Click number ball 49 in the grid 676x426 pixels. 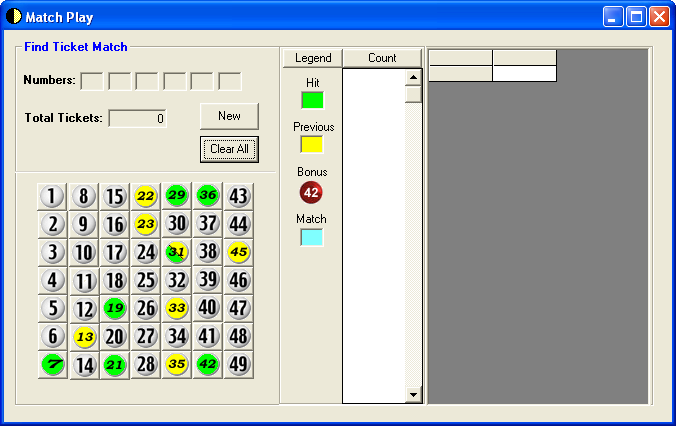pyautogui.click(x=239, y=365)
